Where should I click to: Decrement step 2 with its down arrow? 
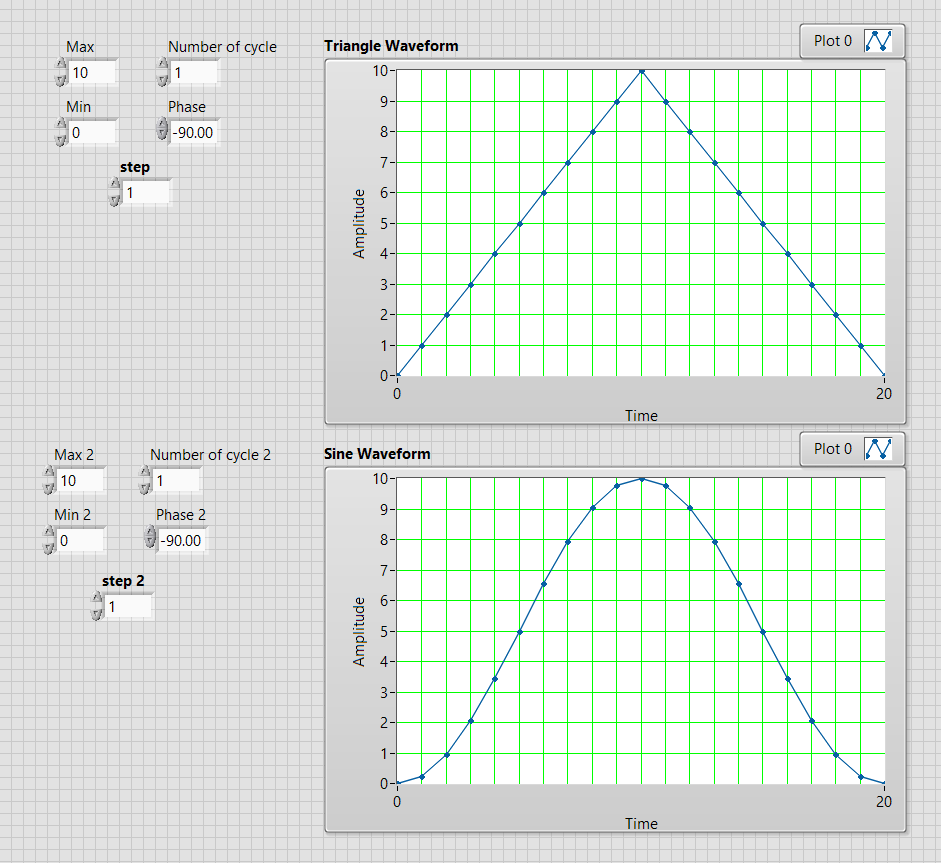coord(97,613)
